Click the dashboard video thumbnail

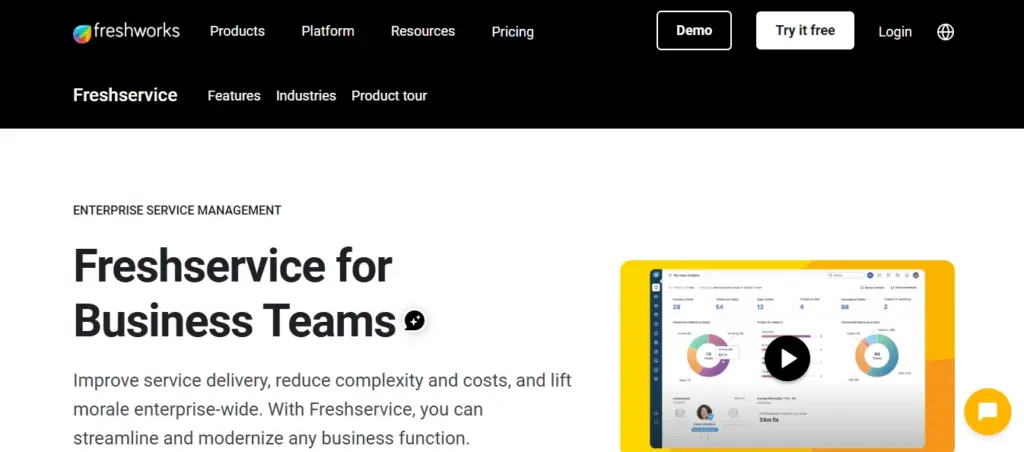coord(787,356)
